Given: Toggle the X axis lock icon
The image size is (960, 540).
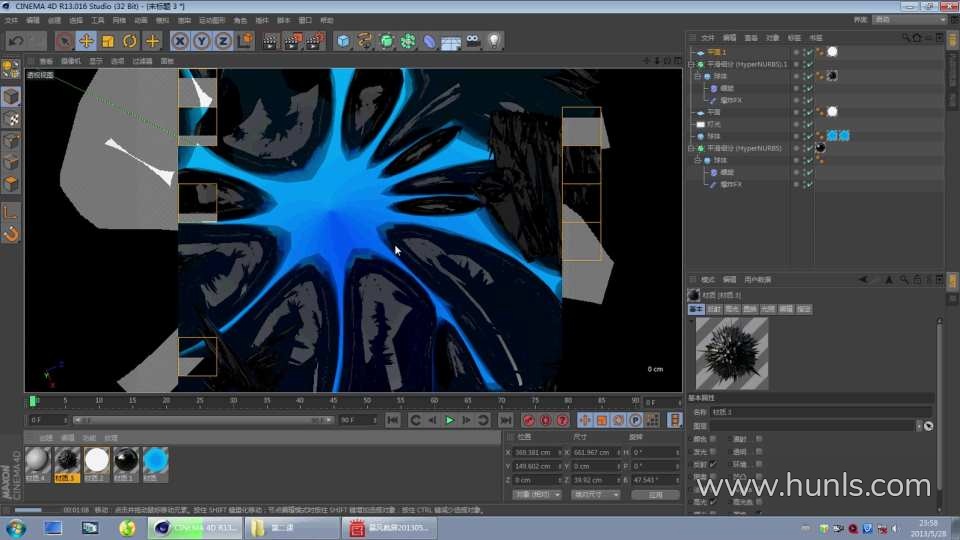Looking at the screenshot, I should [179, 41].
